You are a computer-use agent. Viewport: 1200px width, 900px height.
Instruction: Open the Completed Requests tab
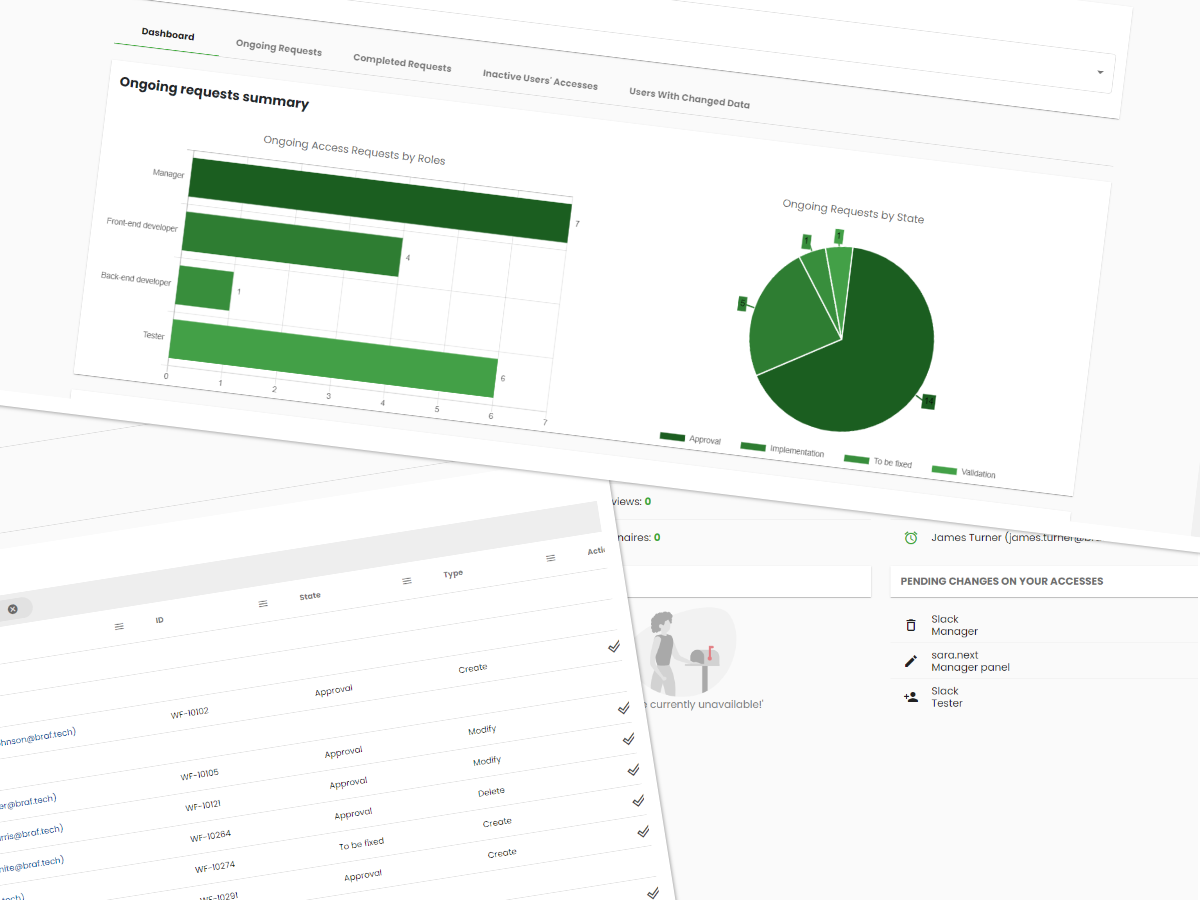(x=402, y=63)
